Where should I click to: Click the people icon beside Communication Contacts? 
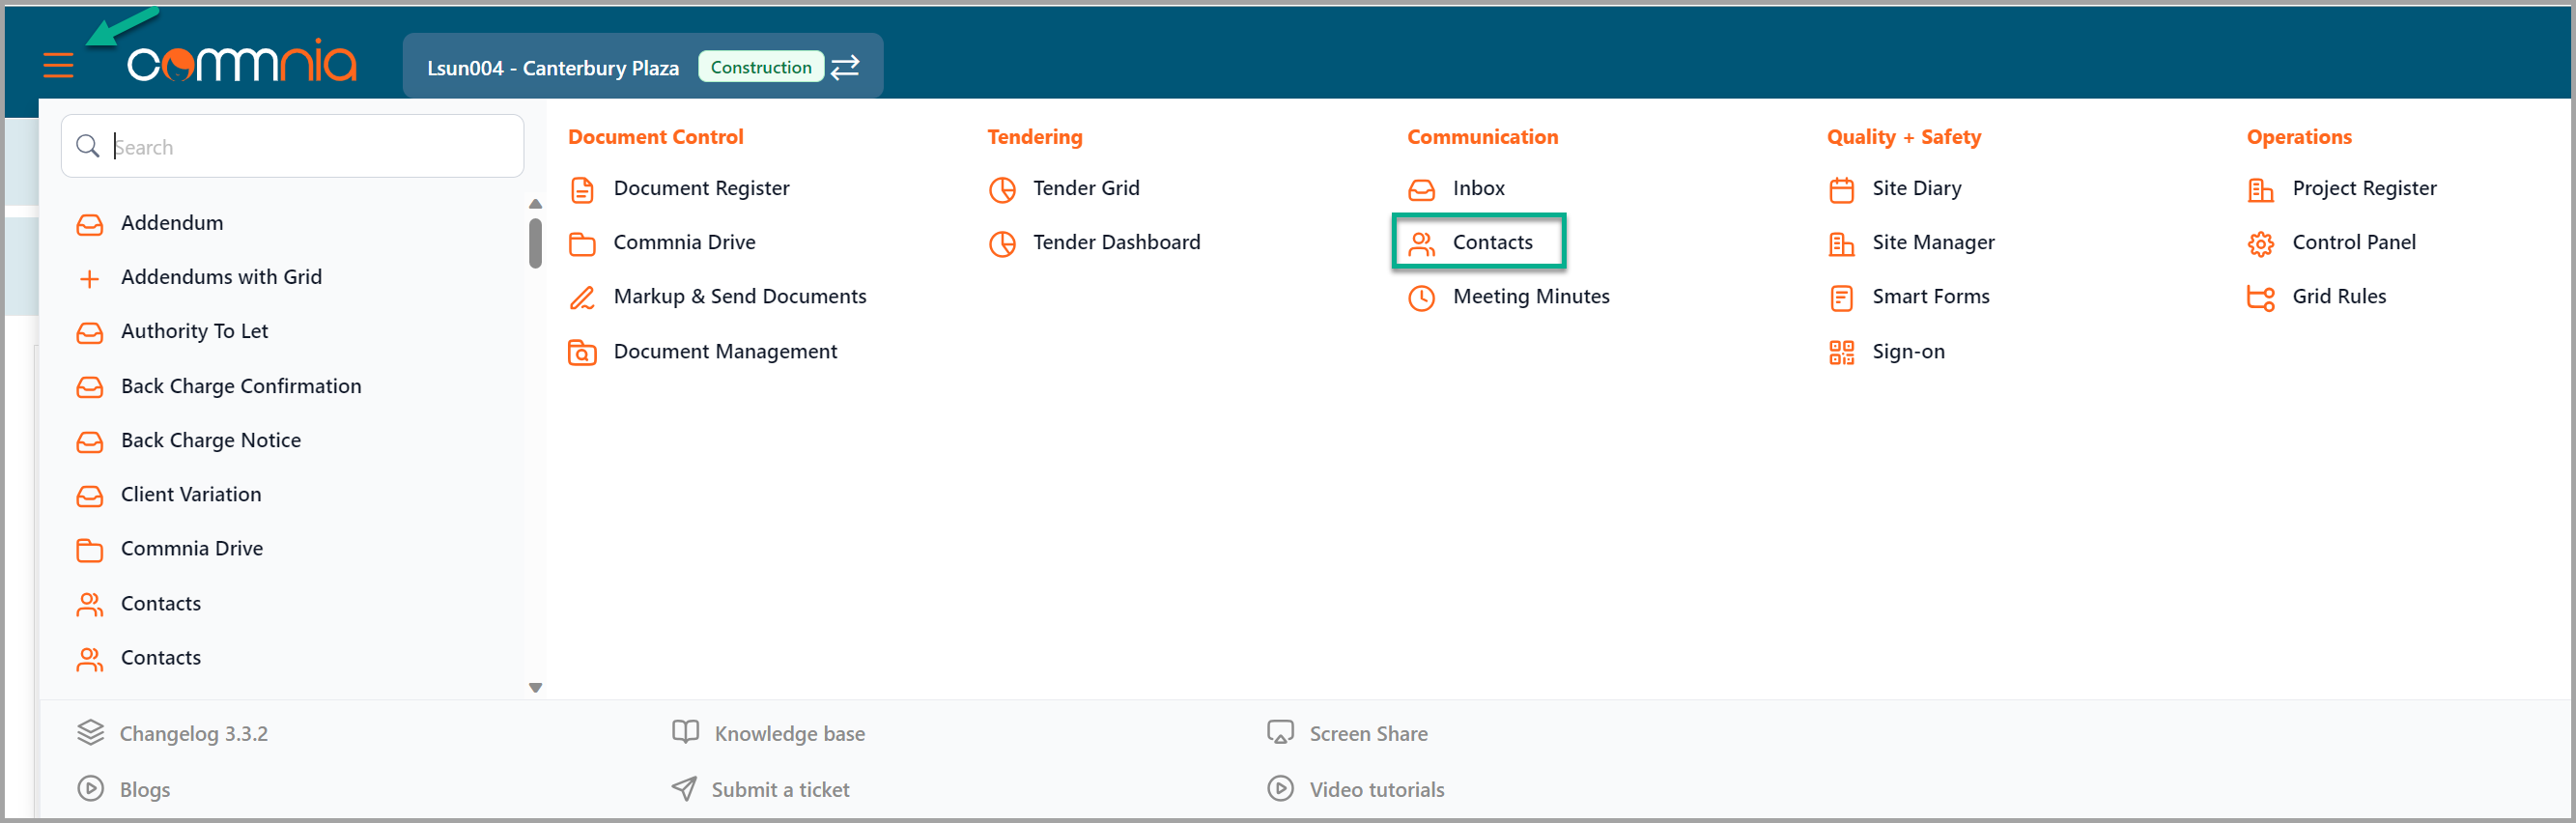(x=1421, y=243)
